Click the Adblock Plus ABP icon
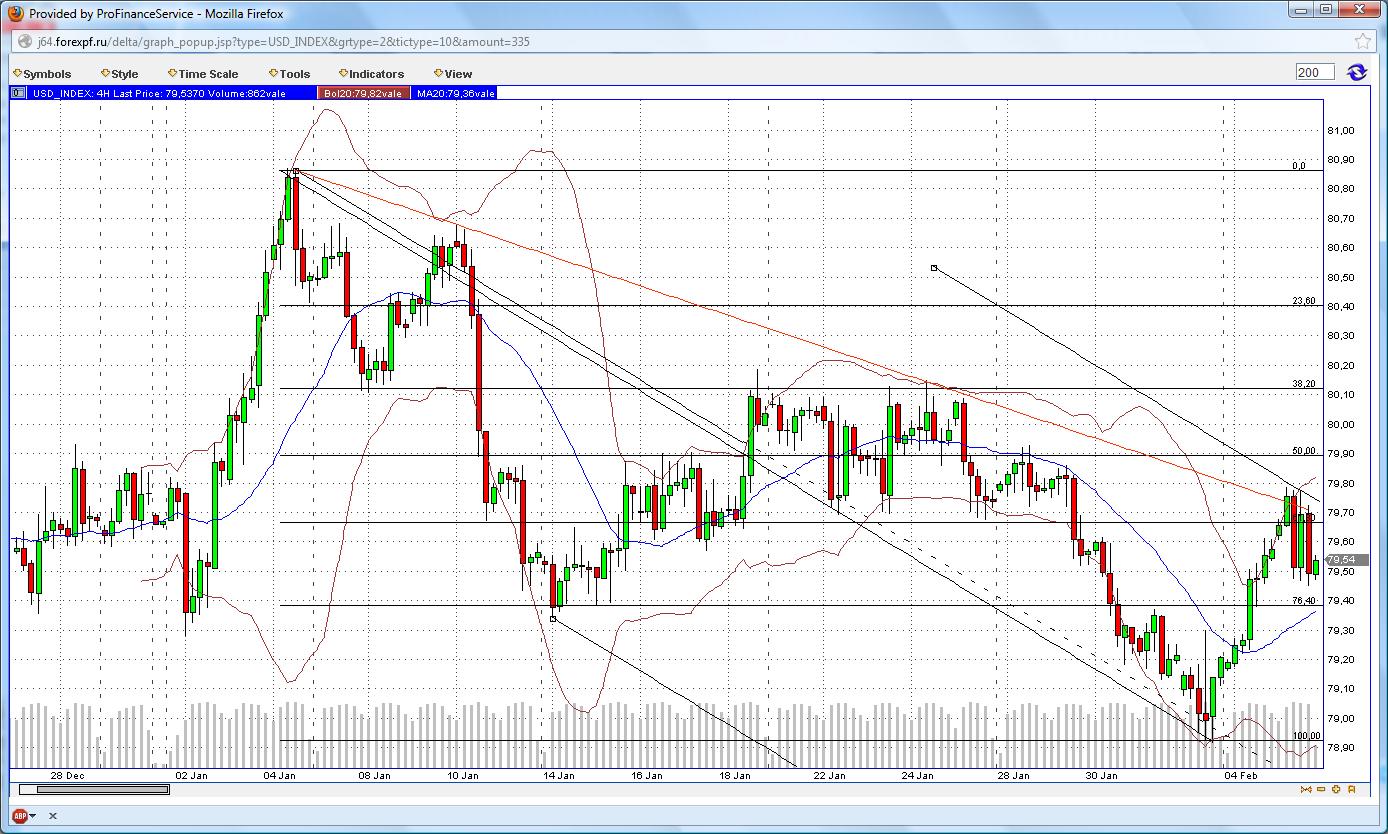Image resolution: width=1388 pixels, height=834 pixels. pos(18,815)
